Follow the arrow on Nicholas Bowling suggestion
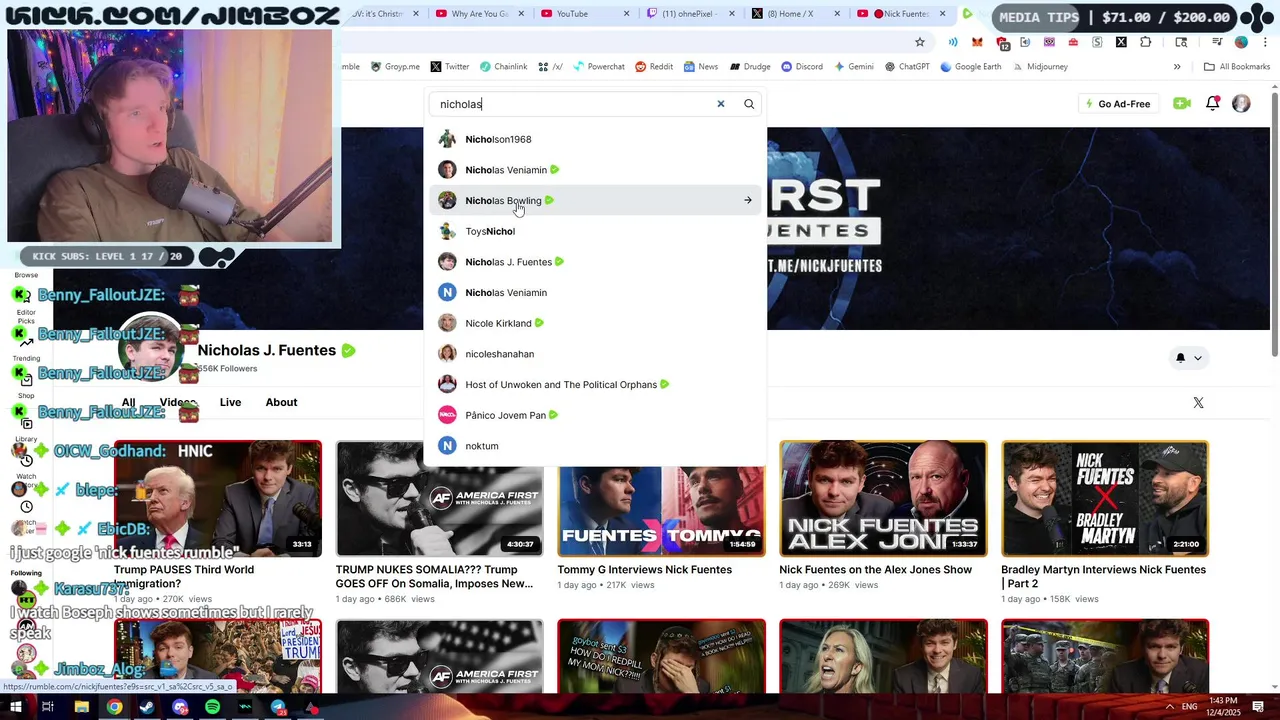This screenshot has height=720, width=1280. [747, 201]
